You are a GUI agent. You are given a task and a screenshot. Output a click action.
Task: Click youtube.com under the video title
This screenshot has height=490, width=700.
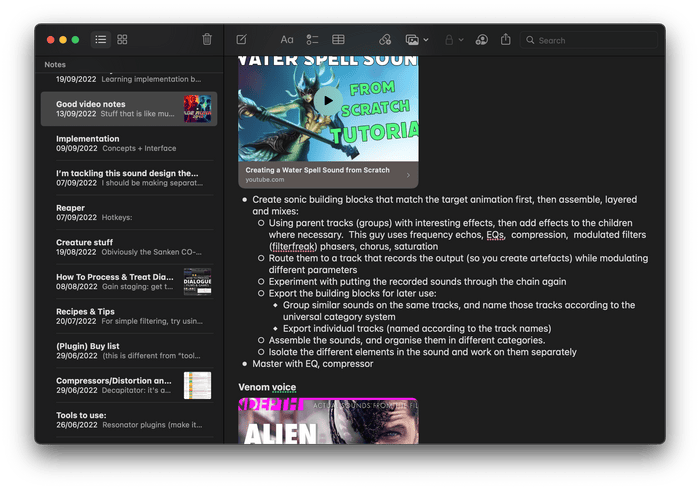click(264, 179)
